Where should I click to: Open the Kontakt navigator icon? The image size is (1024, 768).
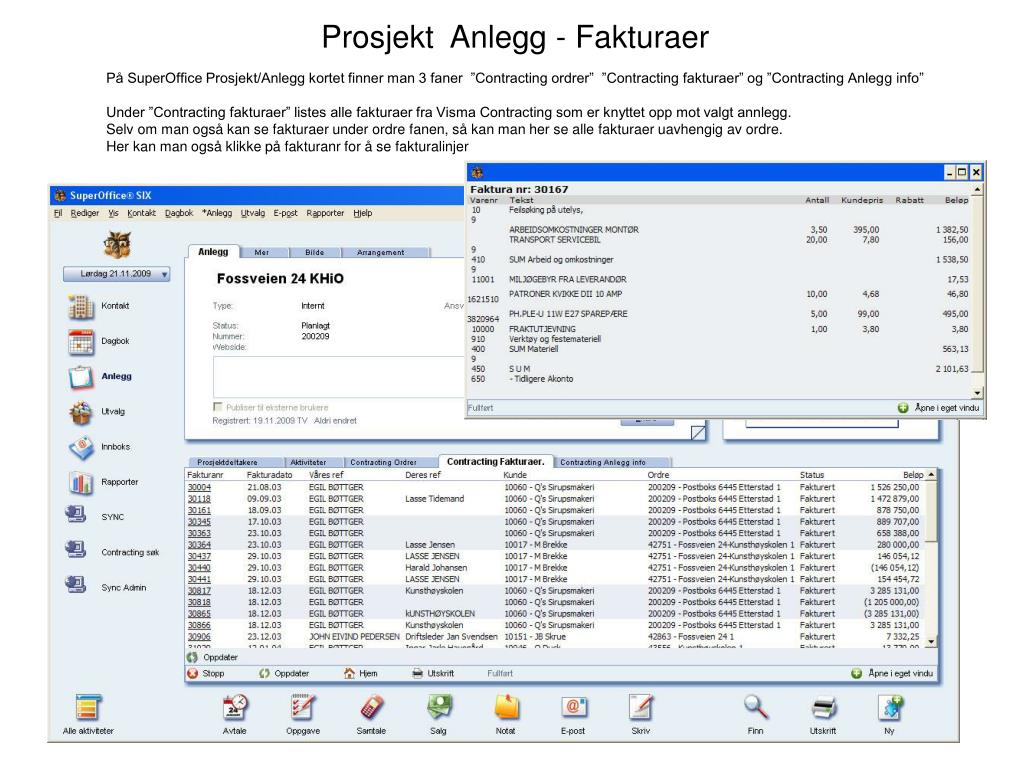[81, 306]
